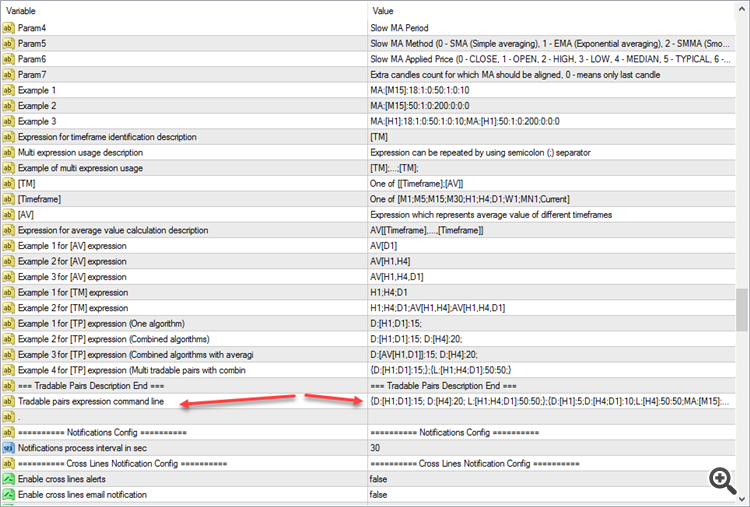This screenshot has width=750, height=507.
Task: Click the integer icon beside Notifications process interval
Action: point(8,448)
